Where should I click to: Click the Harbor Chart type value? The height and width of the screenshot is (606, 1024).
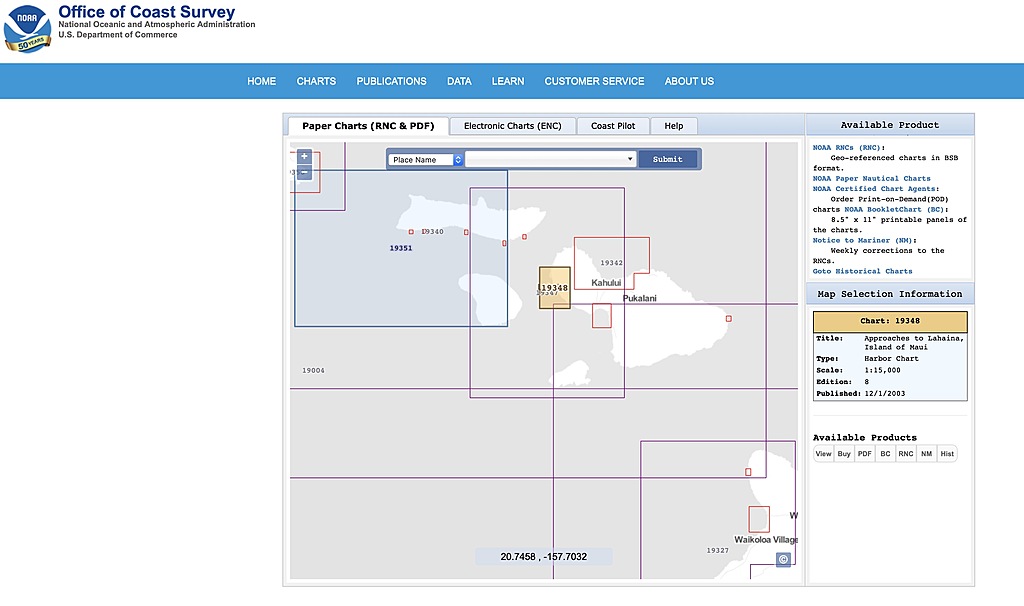(x=891, y=359)
